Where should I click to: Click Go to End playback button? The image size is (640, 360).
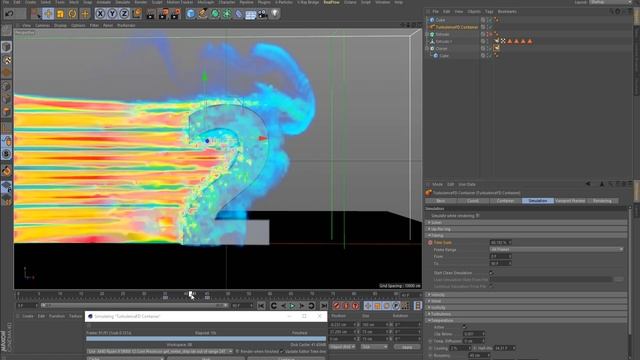click(324, 306)
